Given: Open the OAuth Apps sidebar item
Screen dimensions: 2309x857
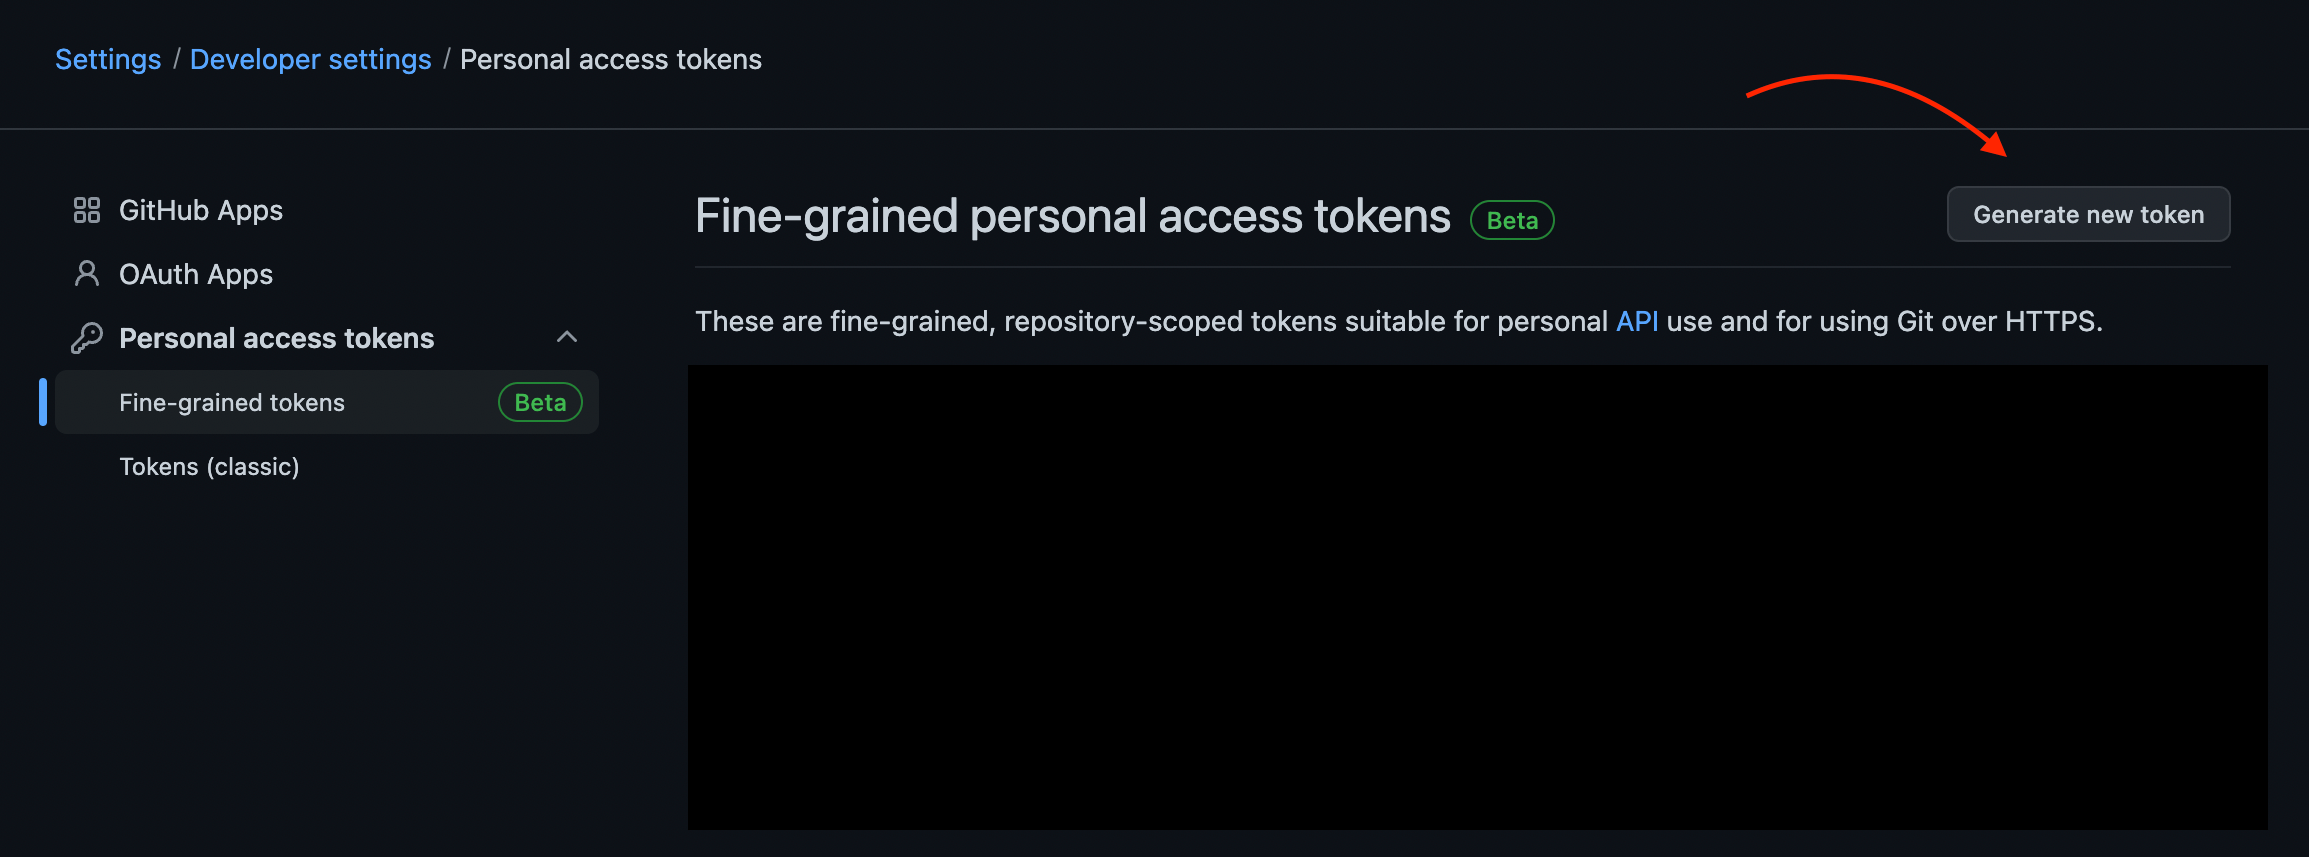Looking at the screenshot, I should click(x=195, y=274).
